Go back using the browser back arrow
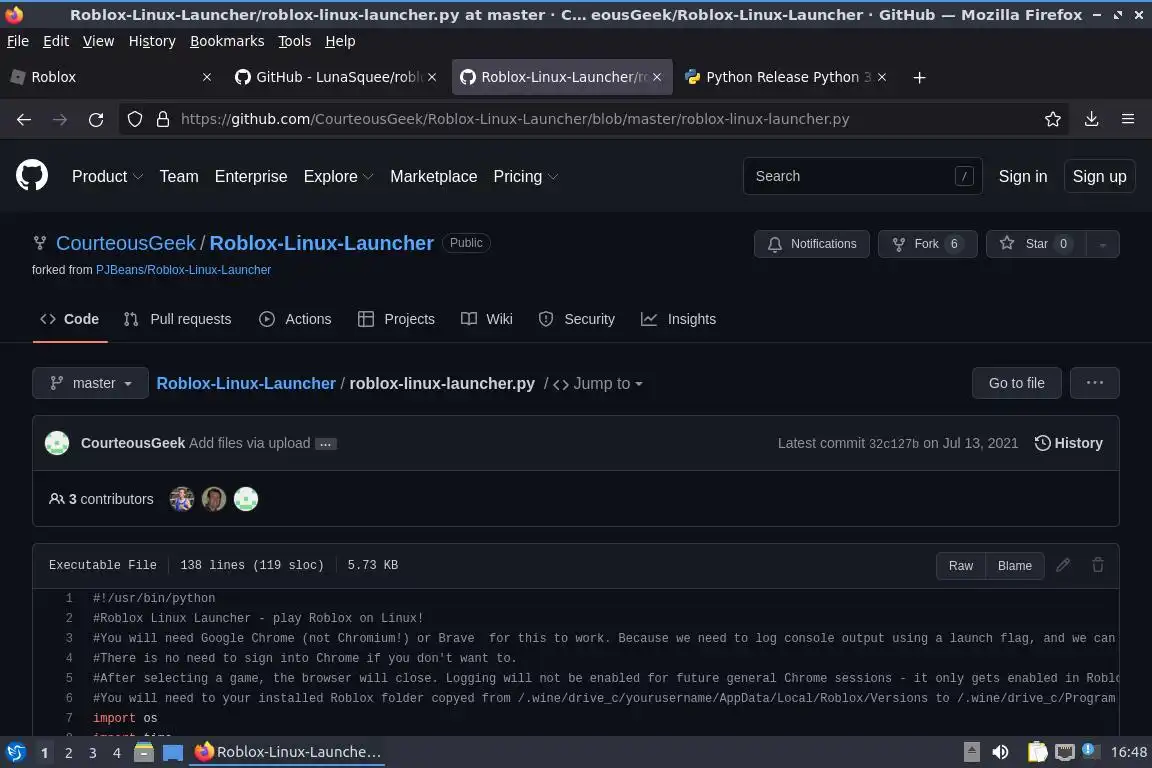1152x768 pixels. 24,119
